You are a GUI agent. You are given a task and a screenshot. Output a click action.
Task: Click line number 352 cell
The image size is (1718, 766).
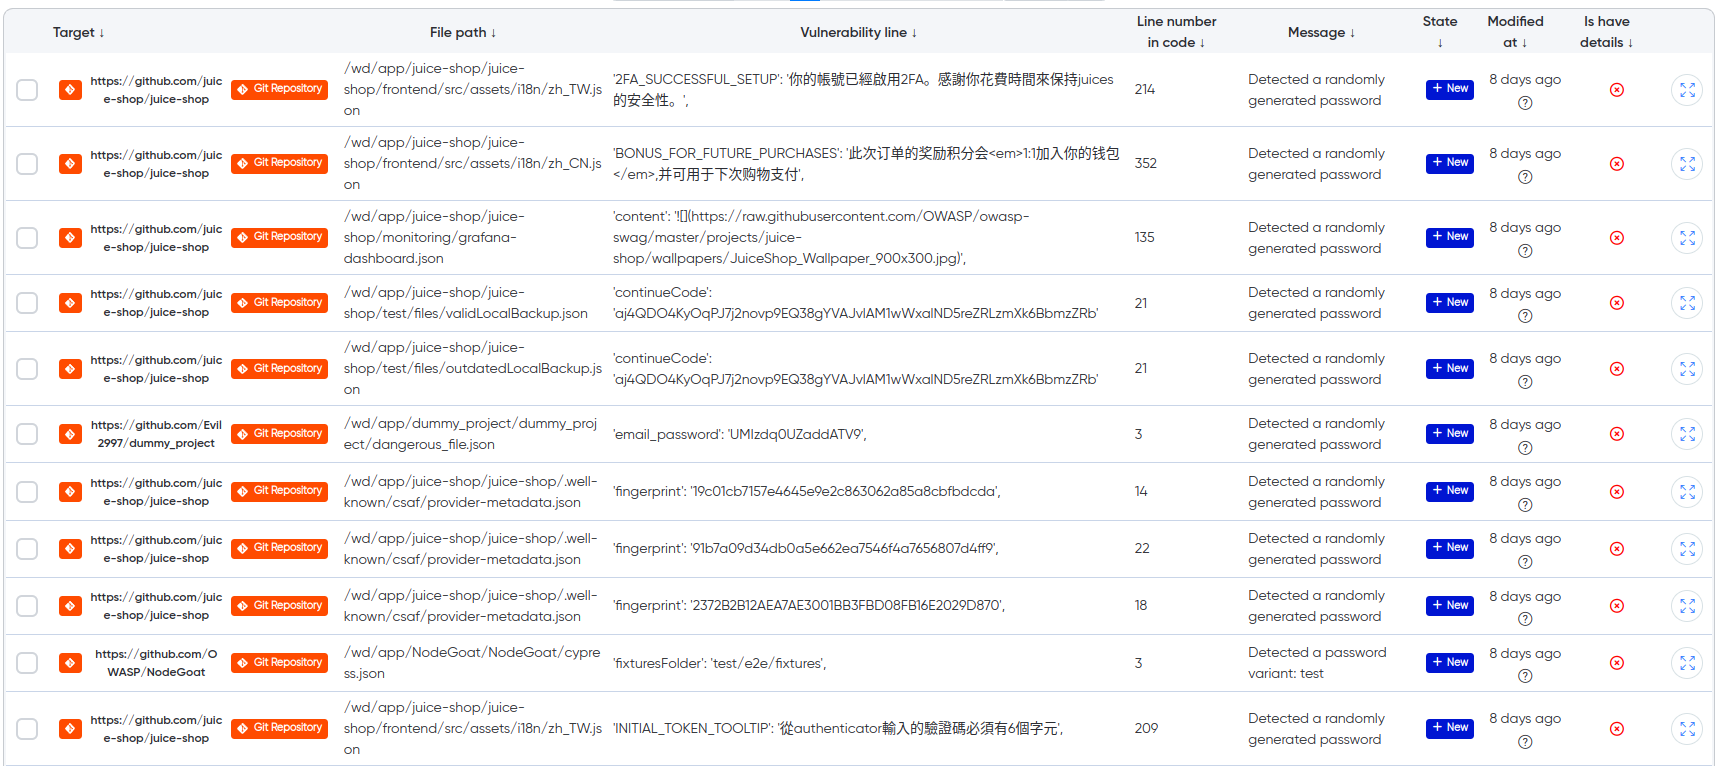pos(1146,164)
